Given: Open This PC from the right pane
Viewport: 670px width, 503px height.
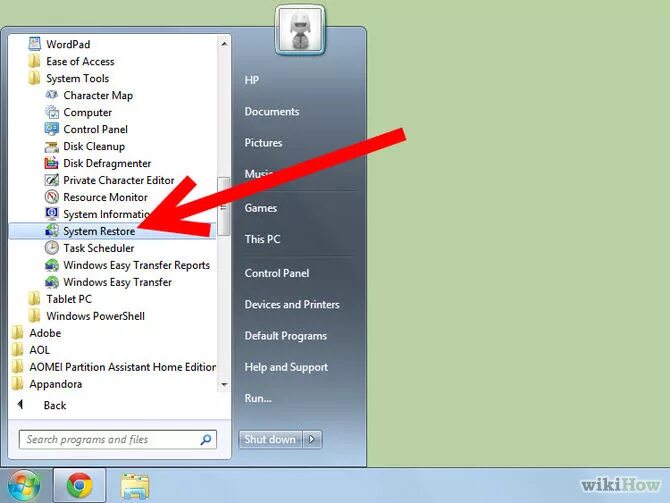Looking at the screenshot, I should (x=262, y=239).
